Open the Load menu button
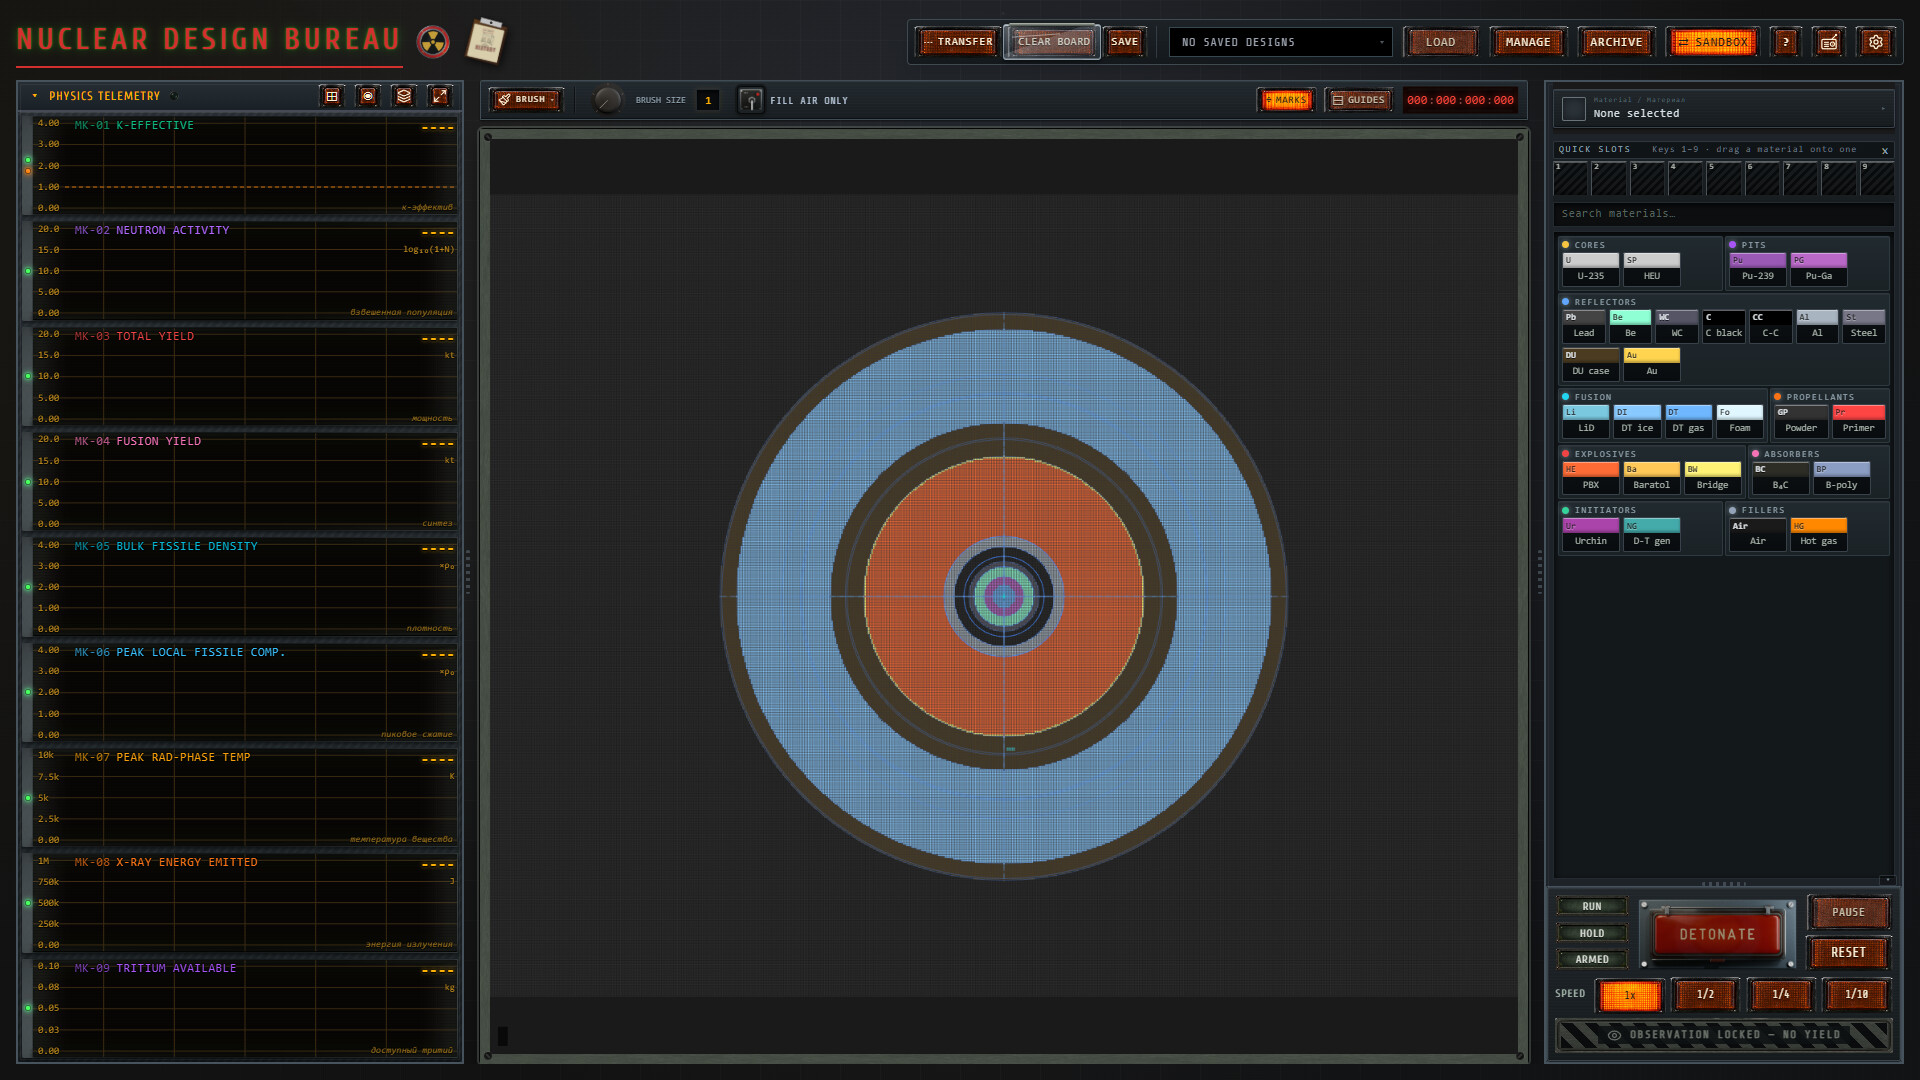This screenshot has width=1920, height=1080. (1440, 42)
